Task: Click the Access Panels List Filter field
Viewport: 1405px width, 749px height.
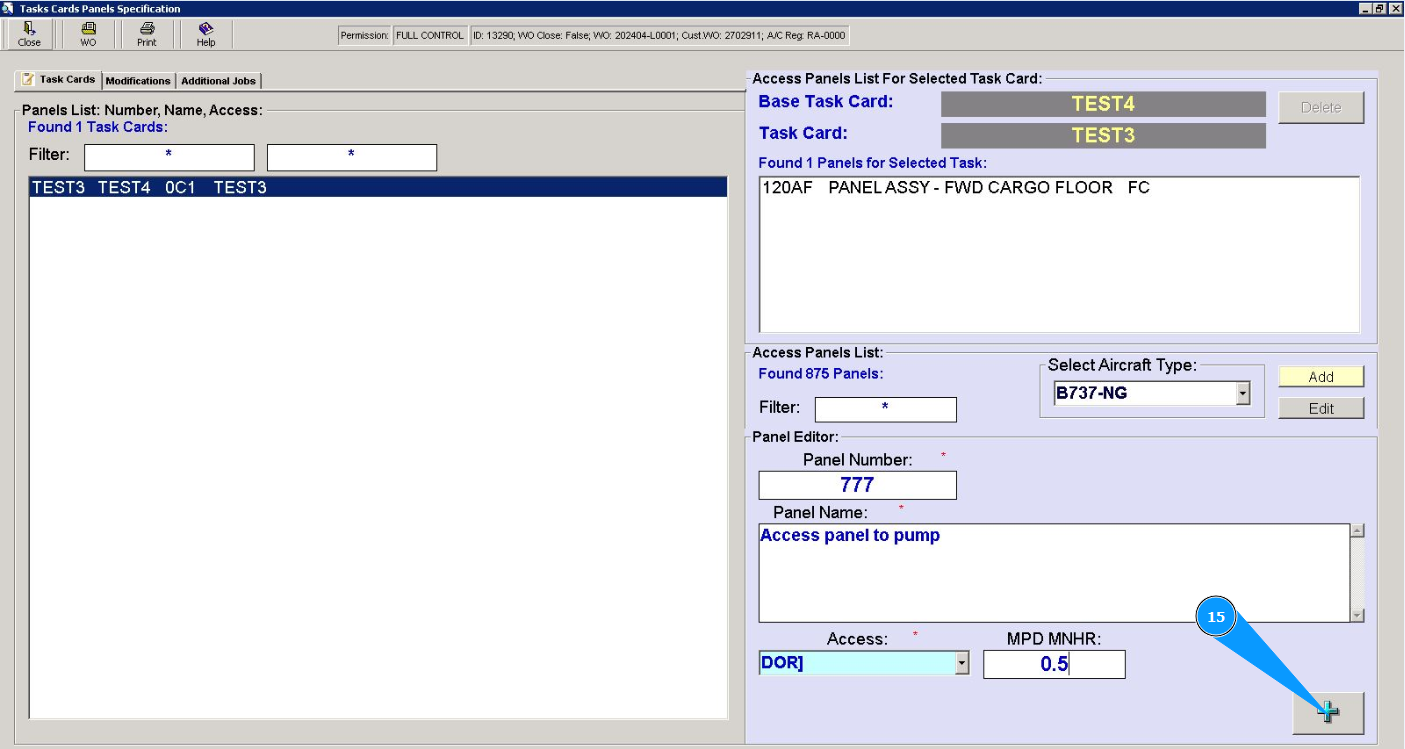Action: point(886,409)
